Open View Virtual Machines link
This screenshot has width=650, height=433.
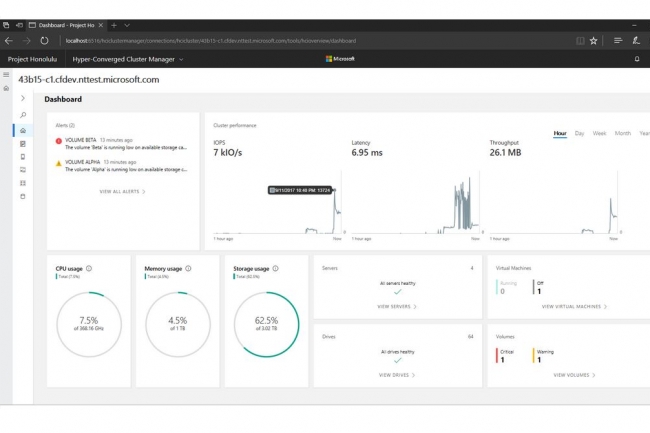pos(574,307)
